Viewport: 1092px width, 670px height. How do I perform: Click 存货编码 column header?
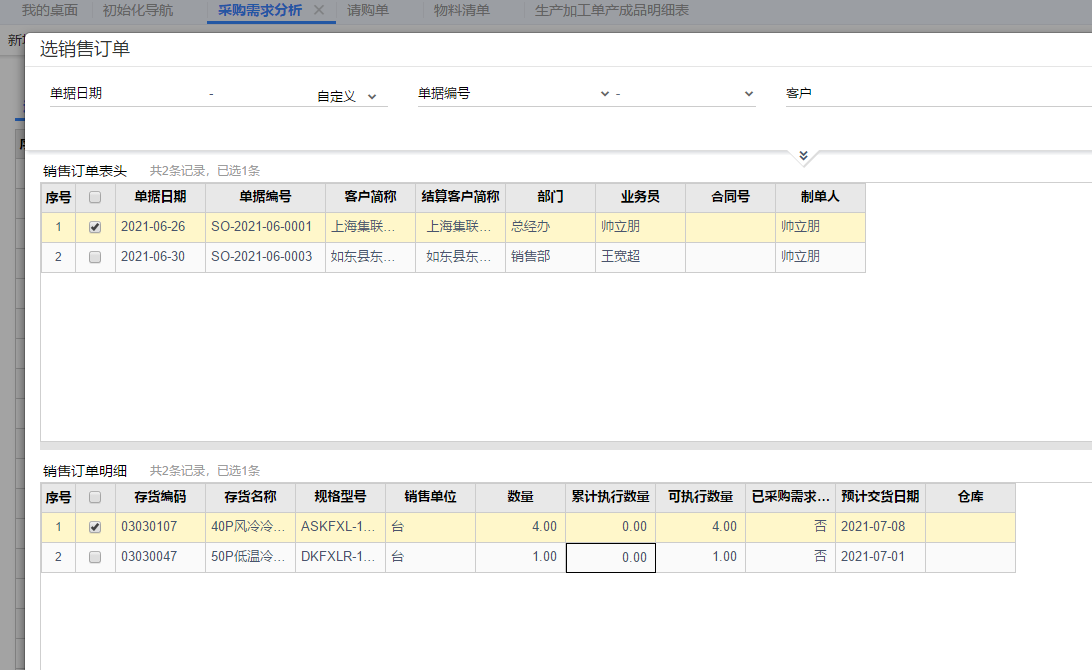coord(160,497)
